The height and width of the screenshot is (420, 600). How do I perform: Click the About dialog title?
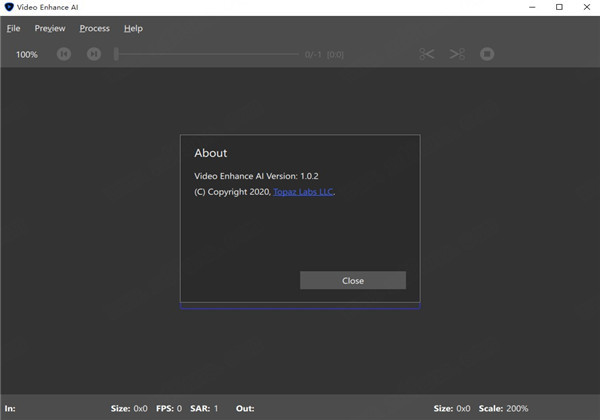[210, 153]
